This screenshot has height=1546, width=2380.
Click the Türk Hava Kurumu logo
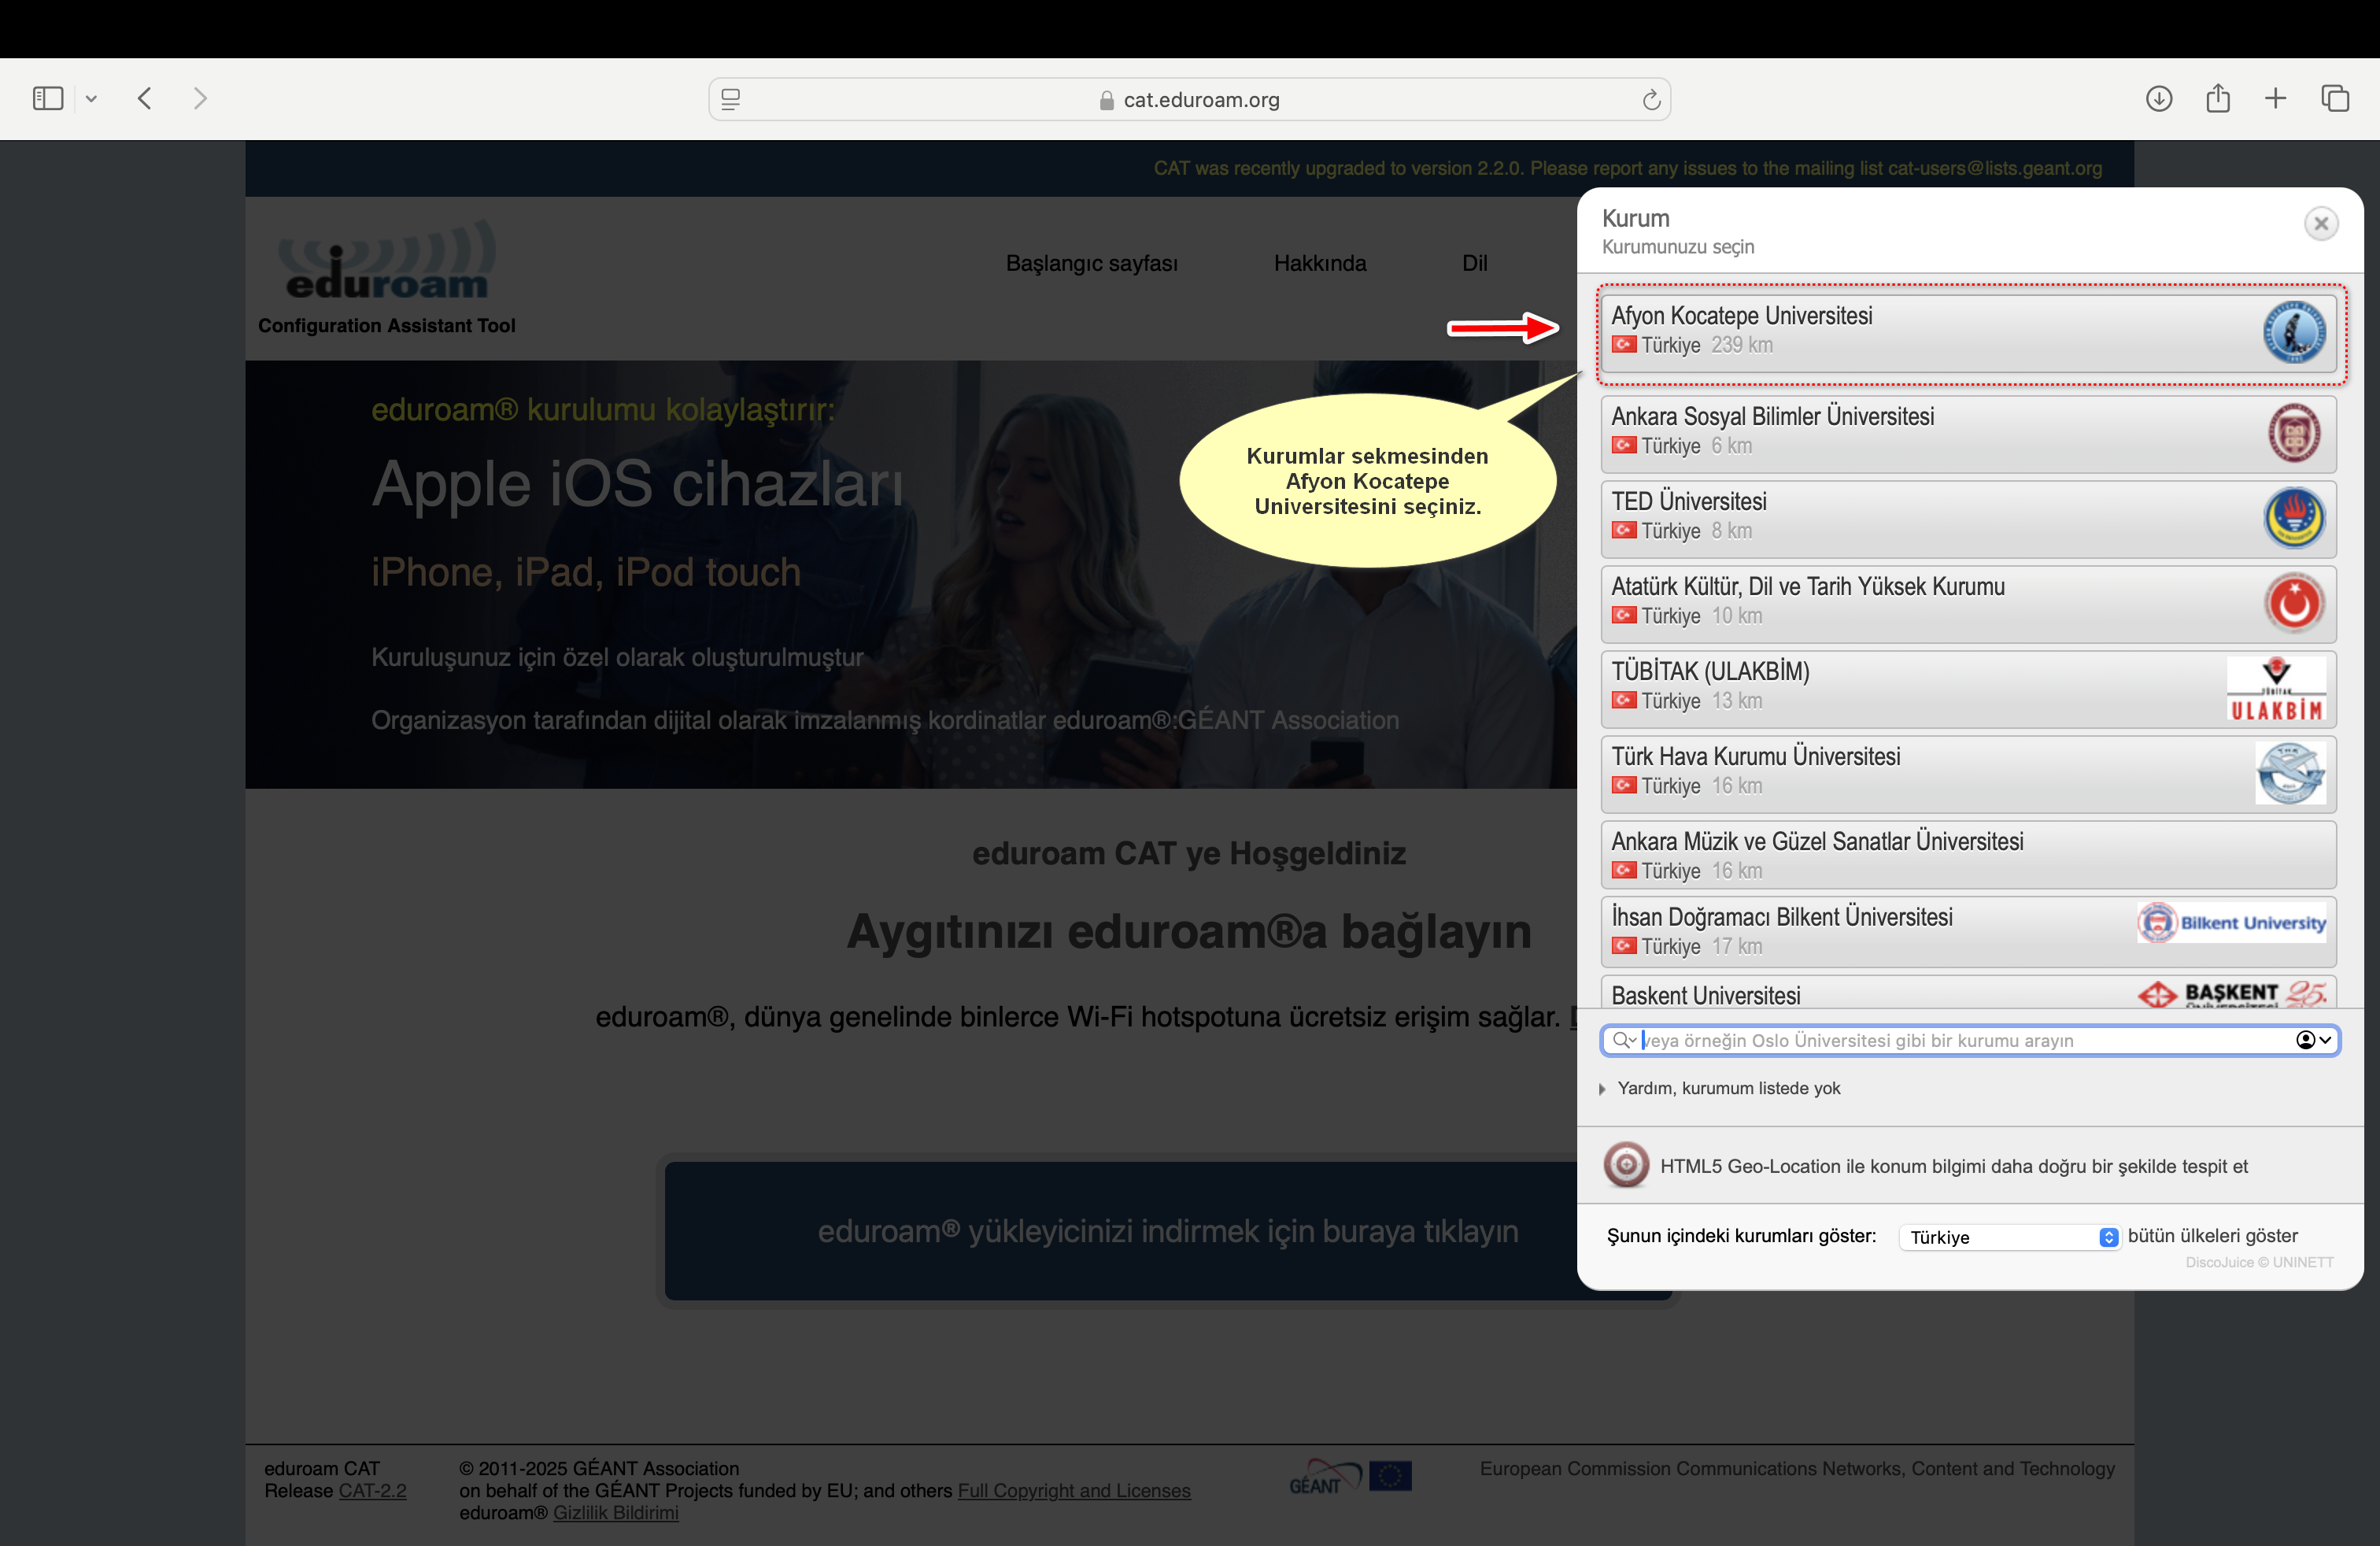[x=2290, y=773]
